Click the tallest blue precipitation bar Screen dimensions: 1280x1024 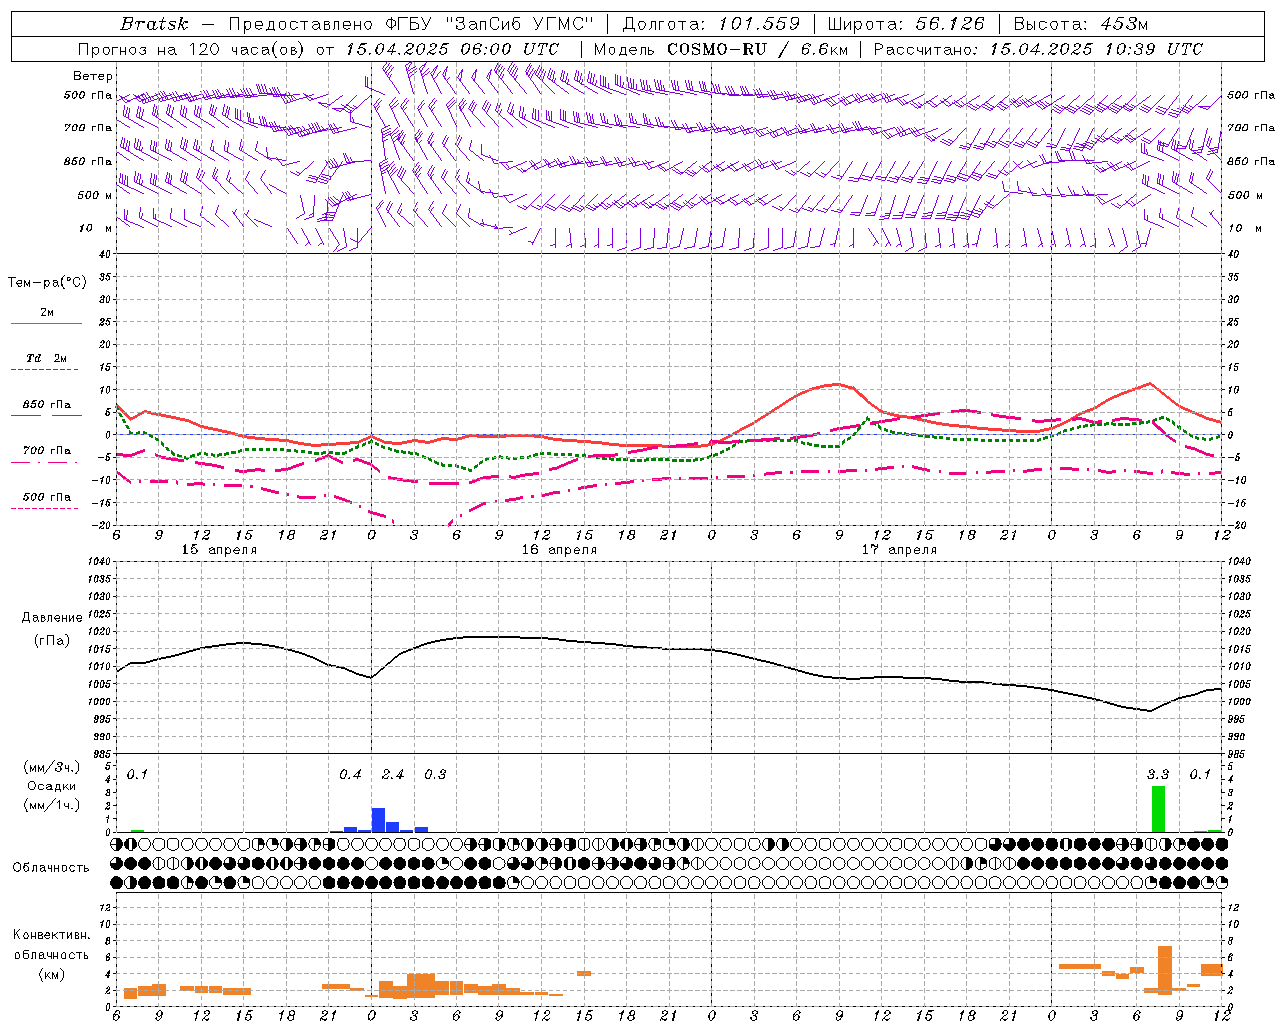[378, 820]
